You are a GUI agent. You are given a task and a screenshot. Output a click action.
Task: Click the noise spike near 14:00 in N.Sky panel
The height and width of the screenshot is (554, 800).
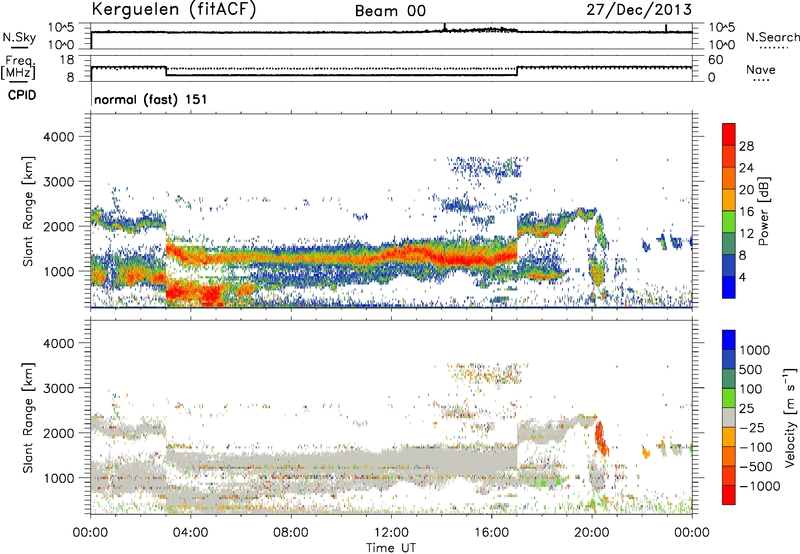[445, 27]
